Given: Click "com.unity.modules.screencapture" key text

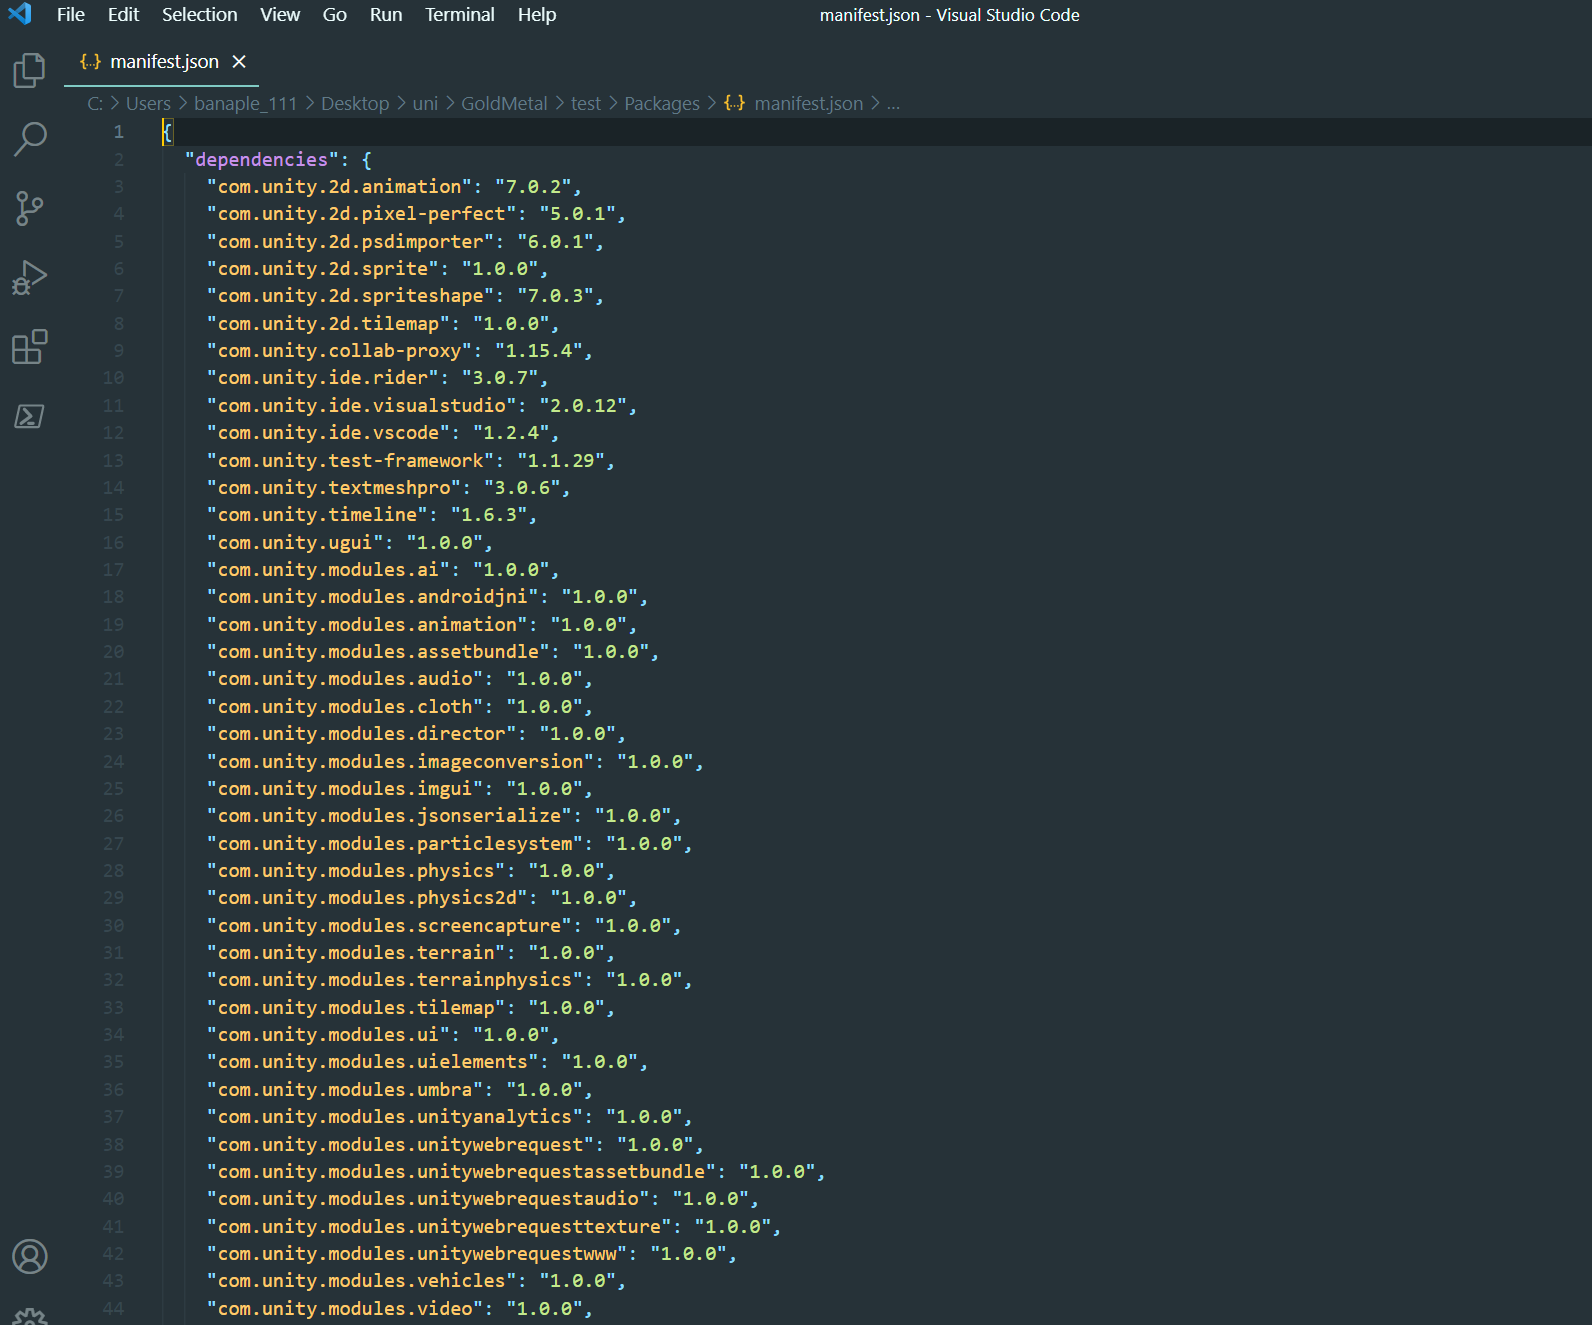Looking at the screenshot, I should pyautogui.click(x=389, y=926).
